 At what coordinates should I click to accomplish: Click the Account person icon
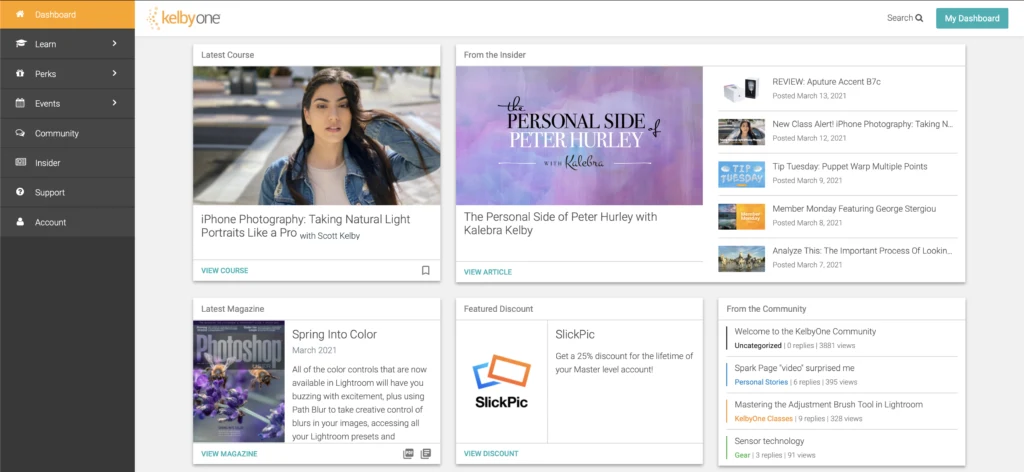[x=20, y=222]
